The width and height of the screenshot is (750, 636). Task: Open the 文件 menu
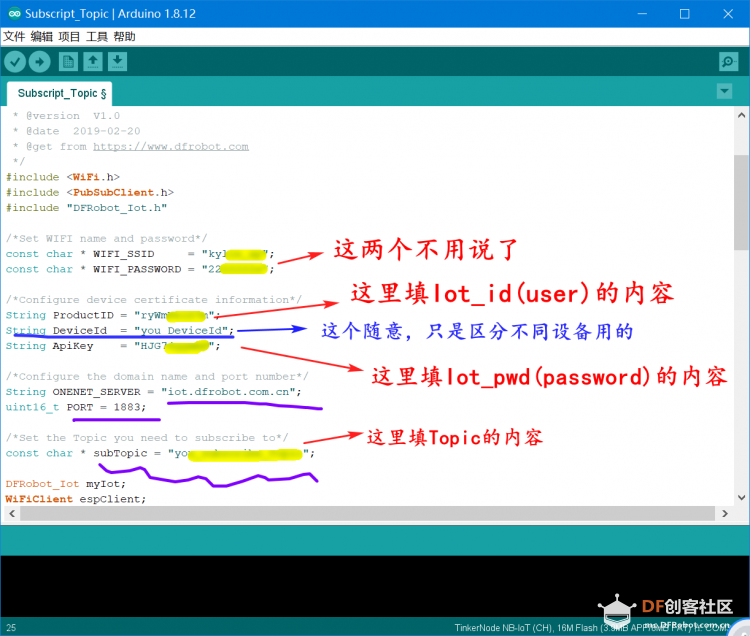14,37
